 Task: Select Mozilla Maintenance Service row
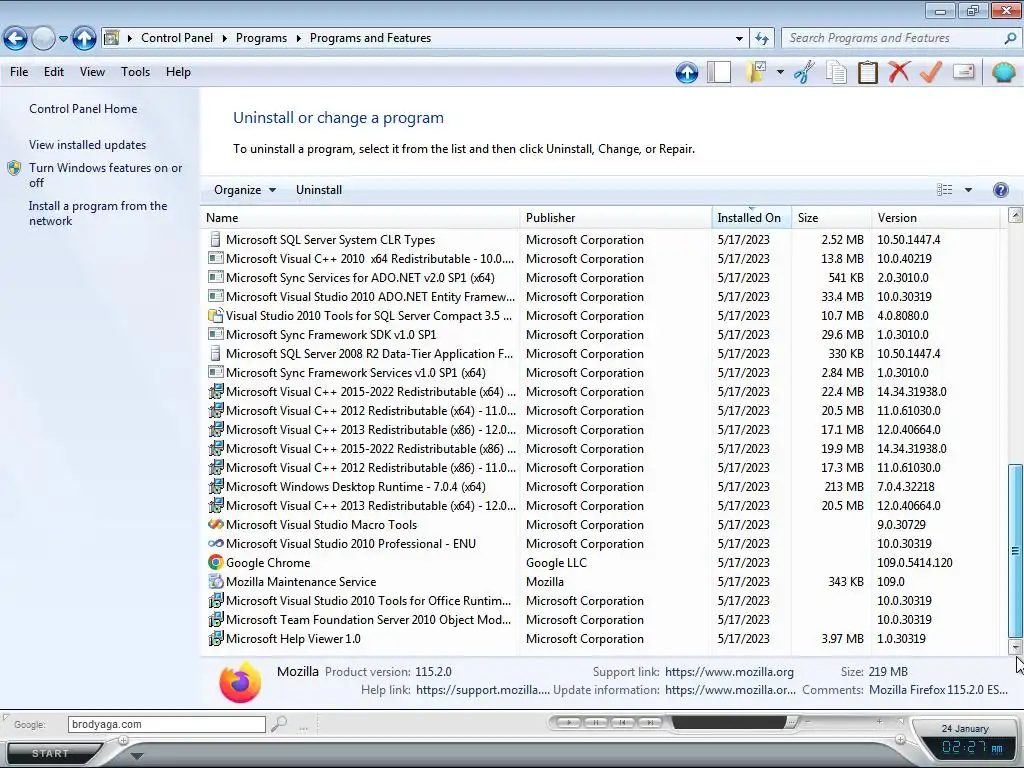(x=603, y=582)
